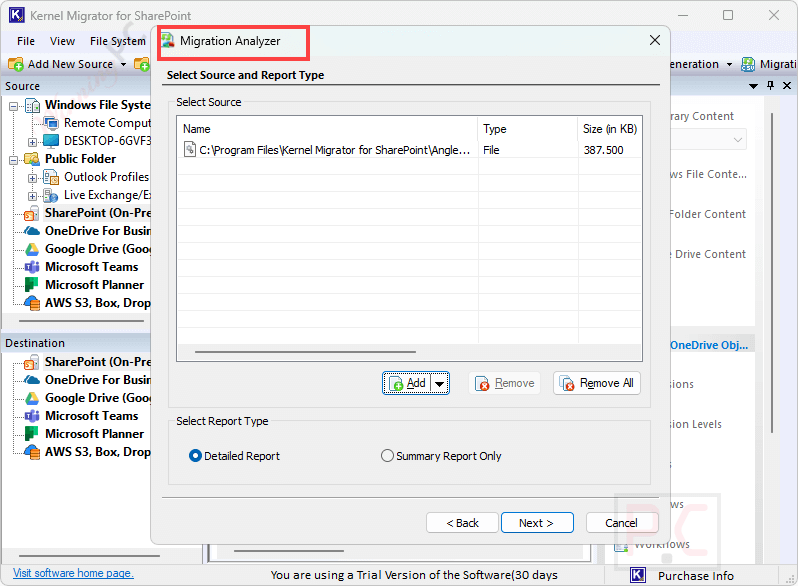The width and height of the screenshot is (798, 586).
Task: Select the Remote Computer icon in Source tree
Action: click(51, 123)
